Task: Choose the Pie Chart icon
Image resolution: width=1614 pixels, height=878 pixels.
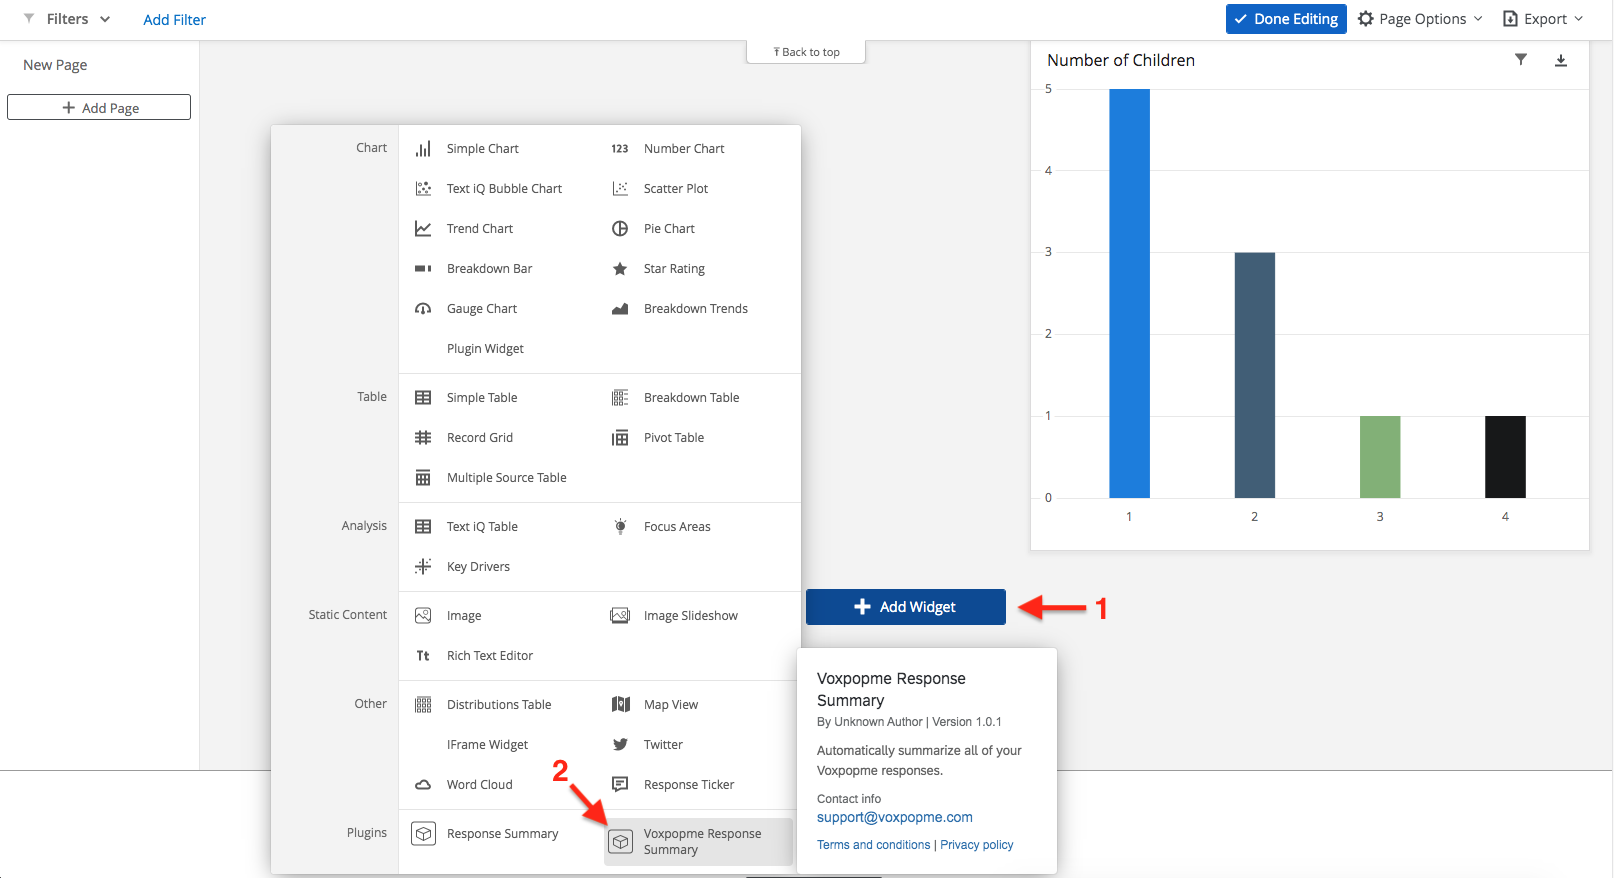Action: (620, 229)
